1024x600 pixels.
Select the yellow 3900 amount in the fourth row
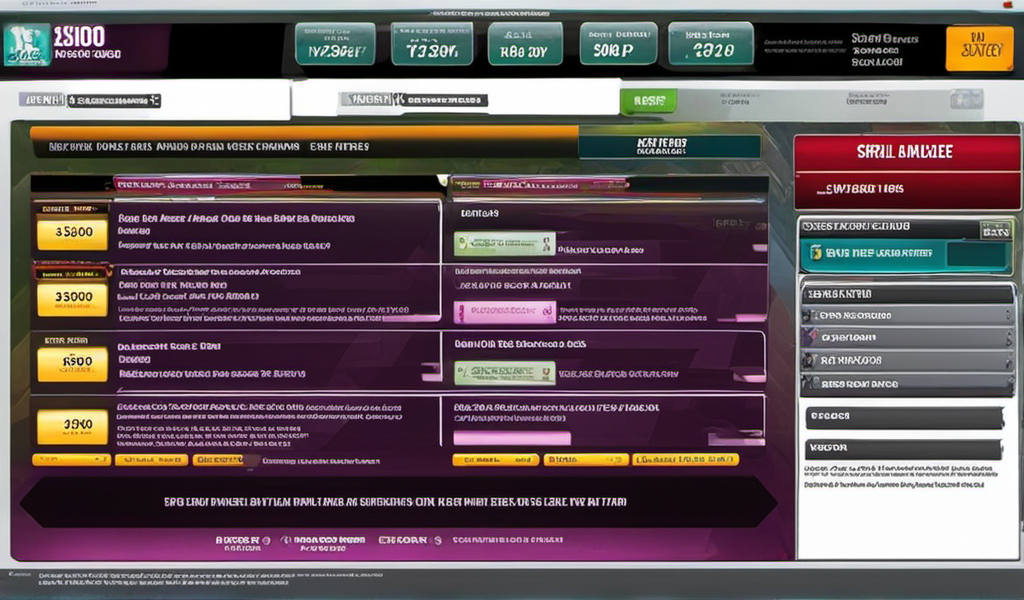pos(72,426)
